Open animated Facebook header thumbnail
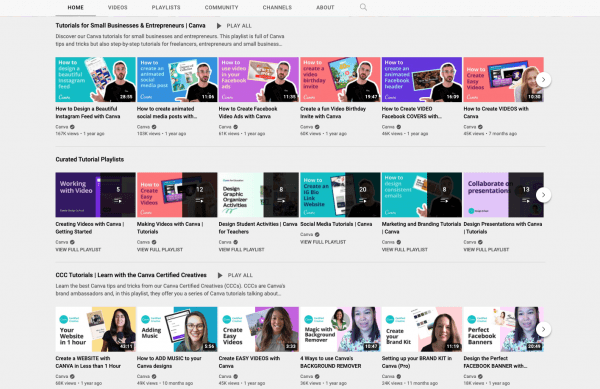The height and width of the screenshot is (389, 600). pyautogui.click(x=422, y=80)
